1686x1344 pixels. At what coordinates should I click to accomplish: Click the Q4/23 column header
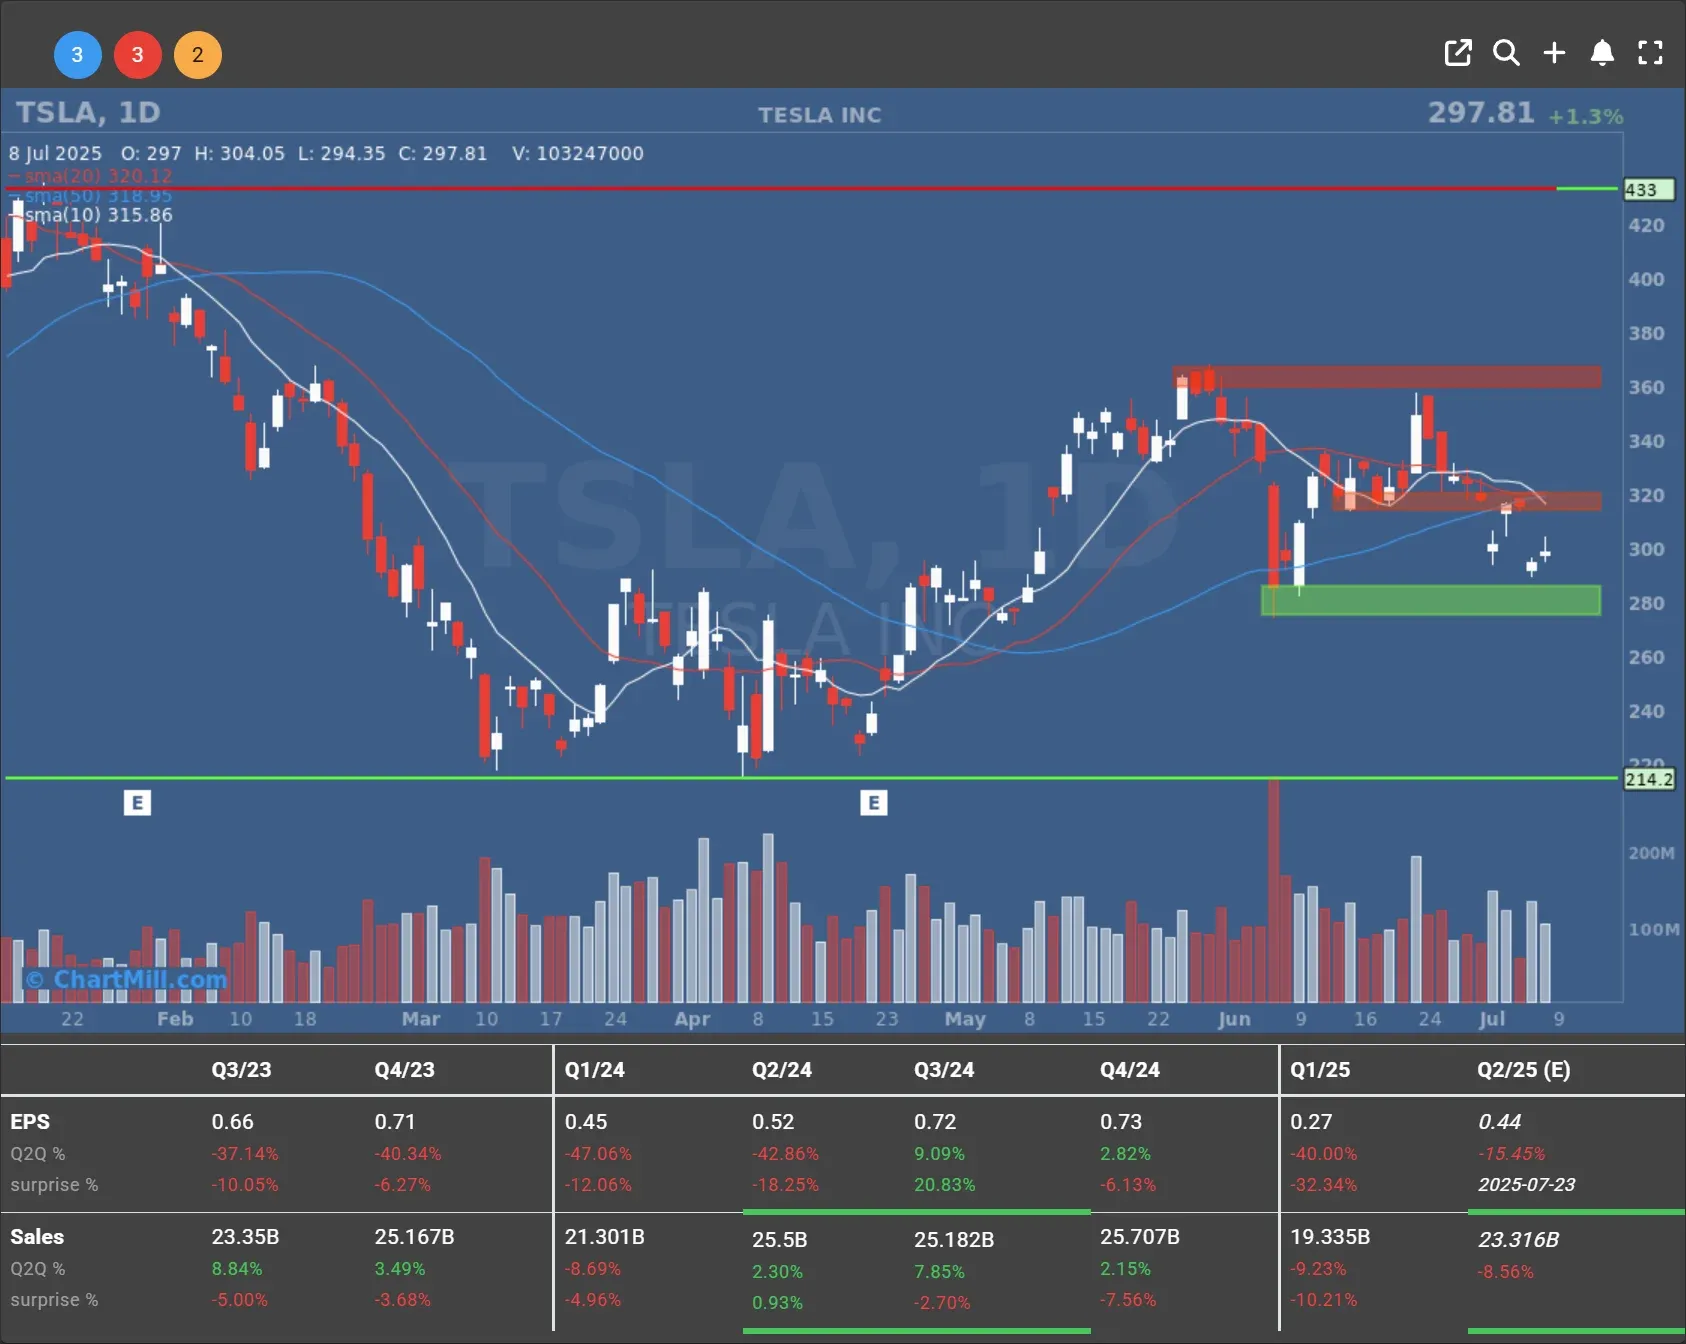[404, 1070]
